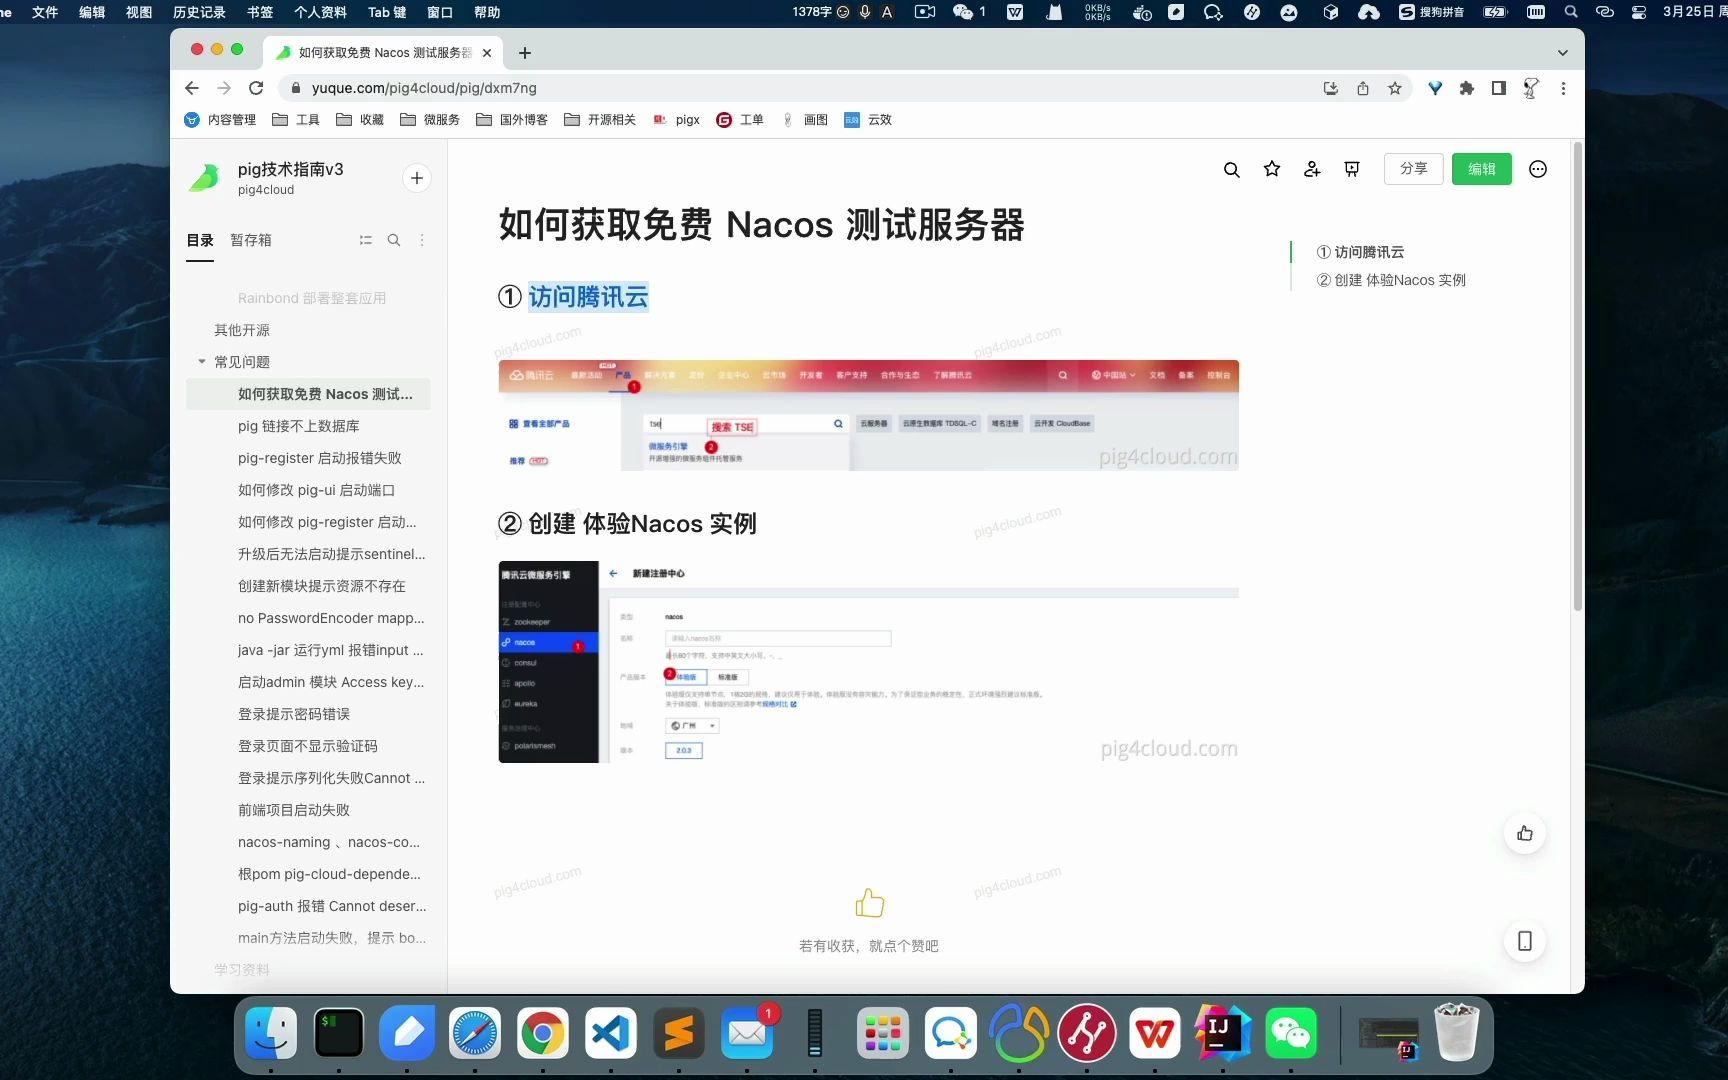
Task: Open Safari from the Dock
Action: pos(474,1033)
